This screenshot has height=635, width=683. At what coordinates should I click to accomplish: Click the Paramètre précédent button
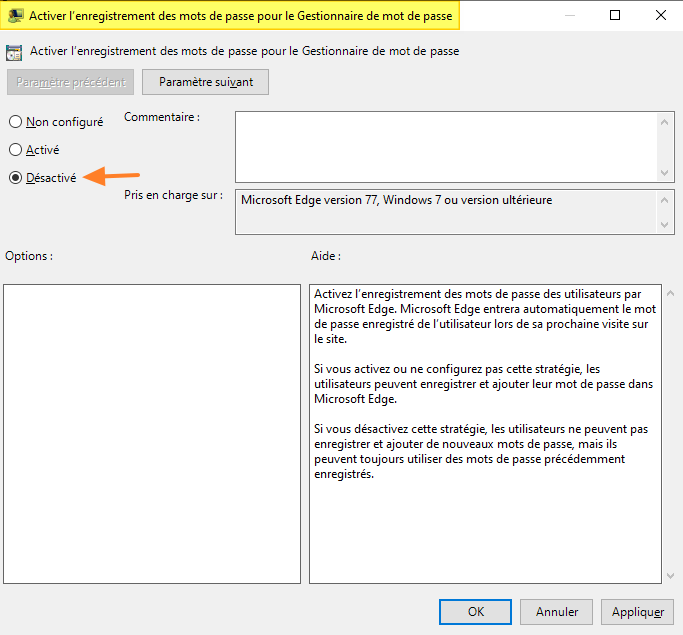(x=71, y=82)
